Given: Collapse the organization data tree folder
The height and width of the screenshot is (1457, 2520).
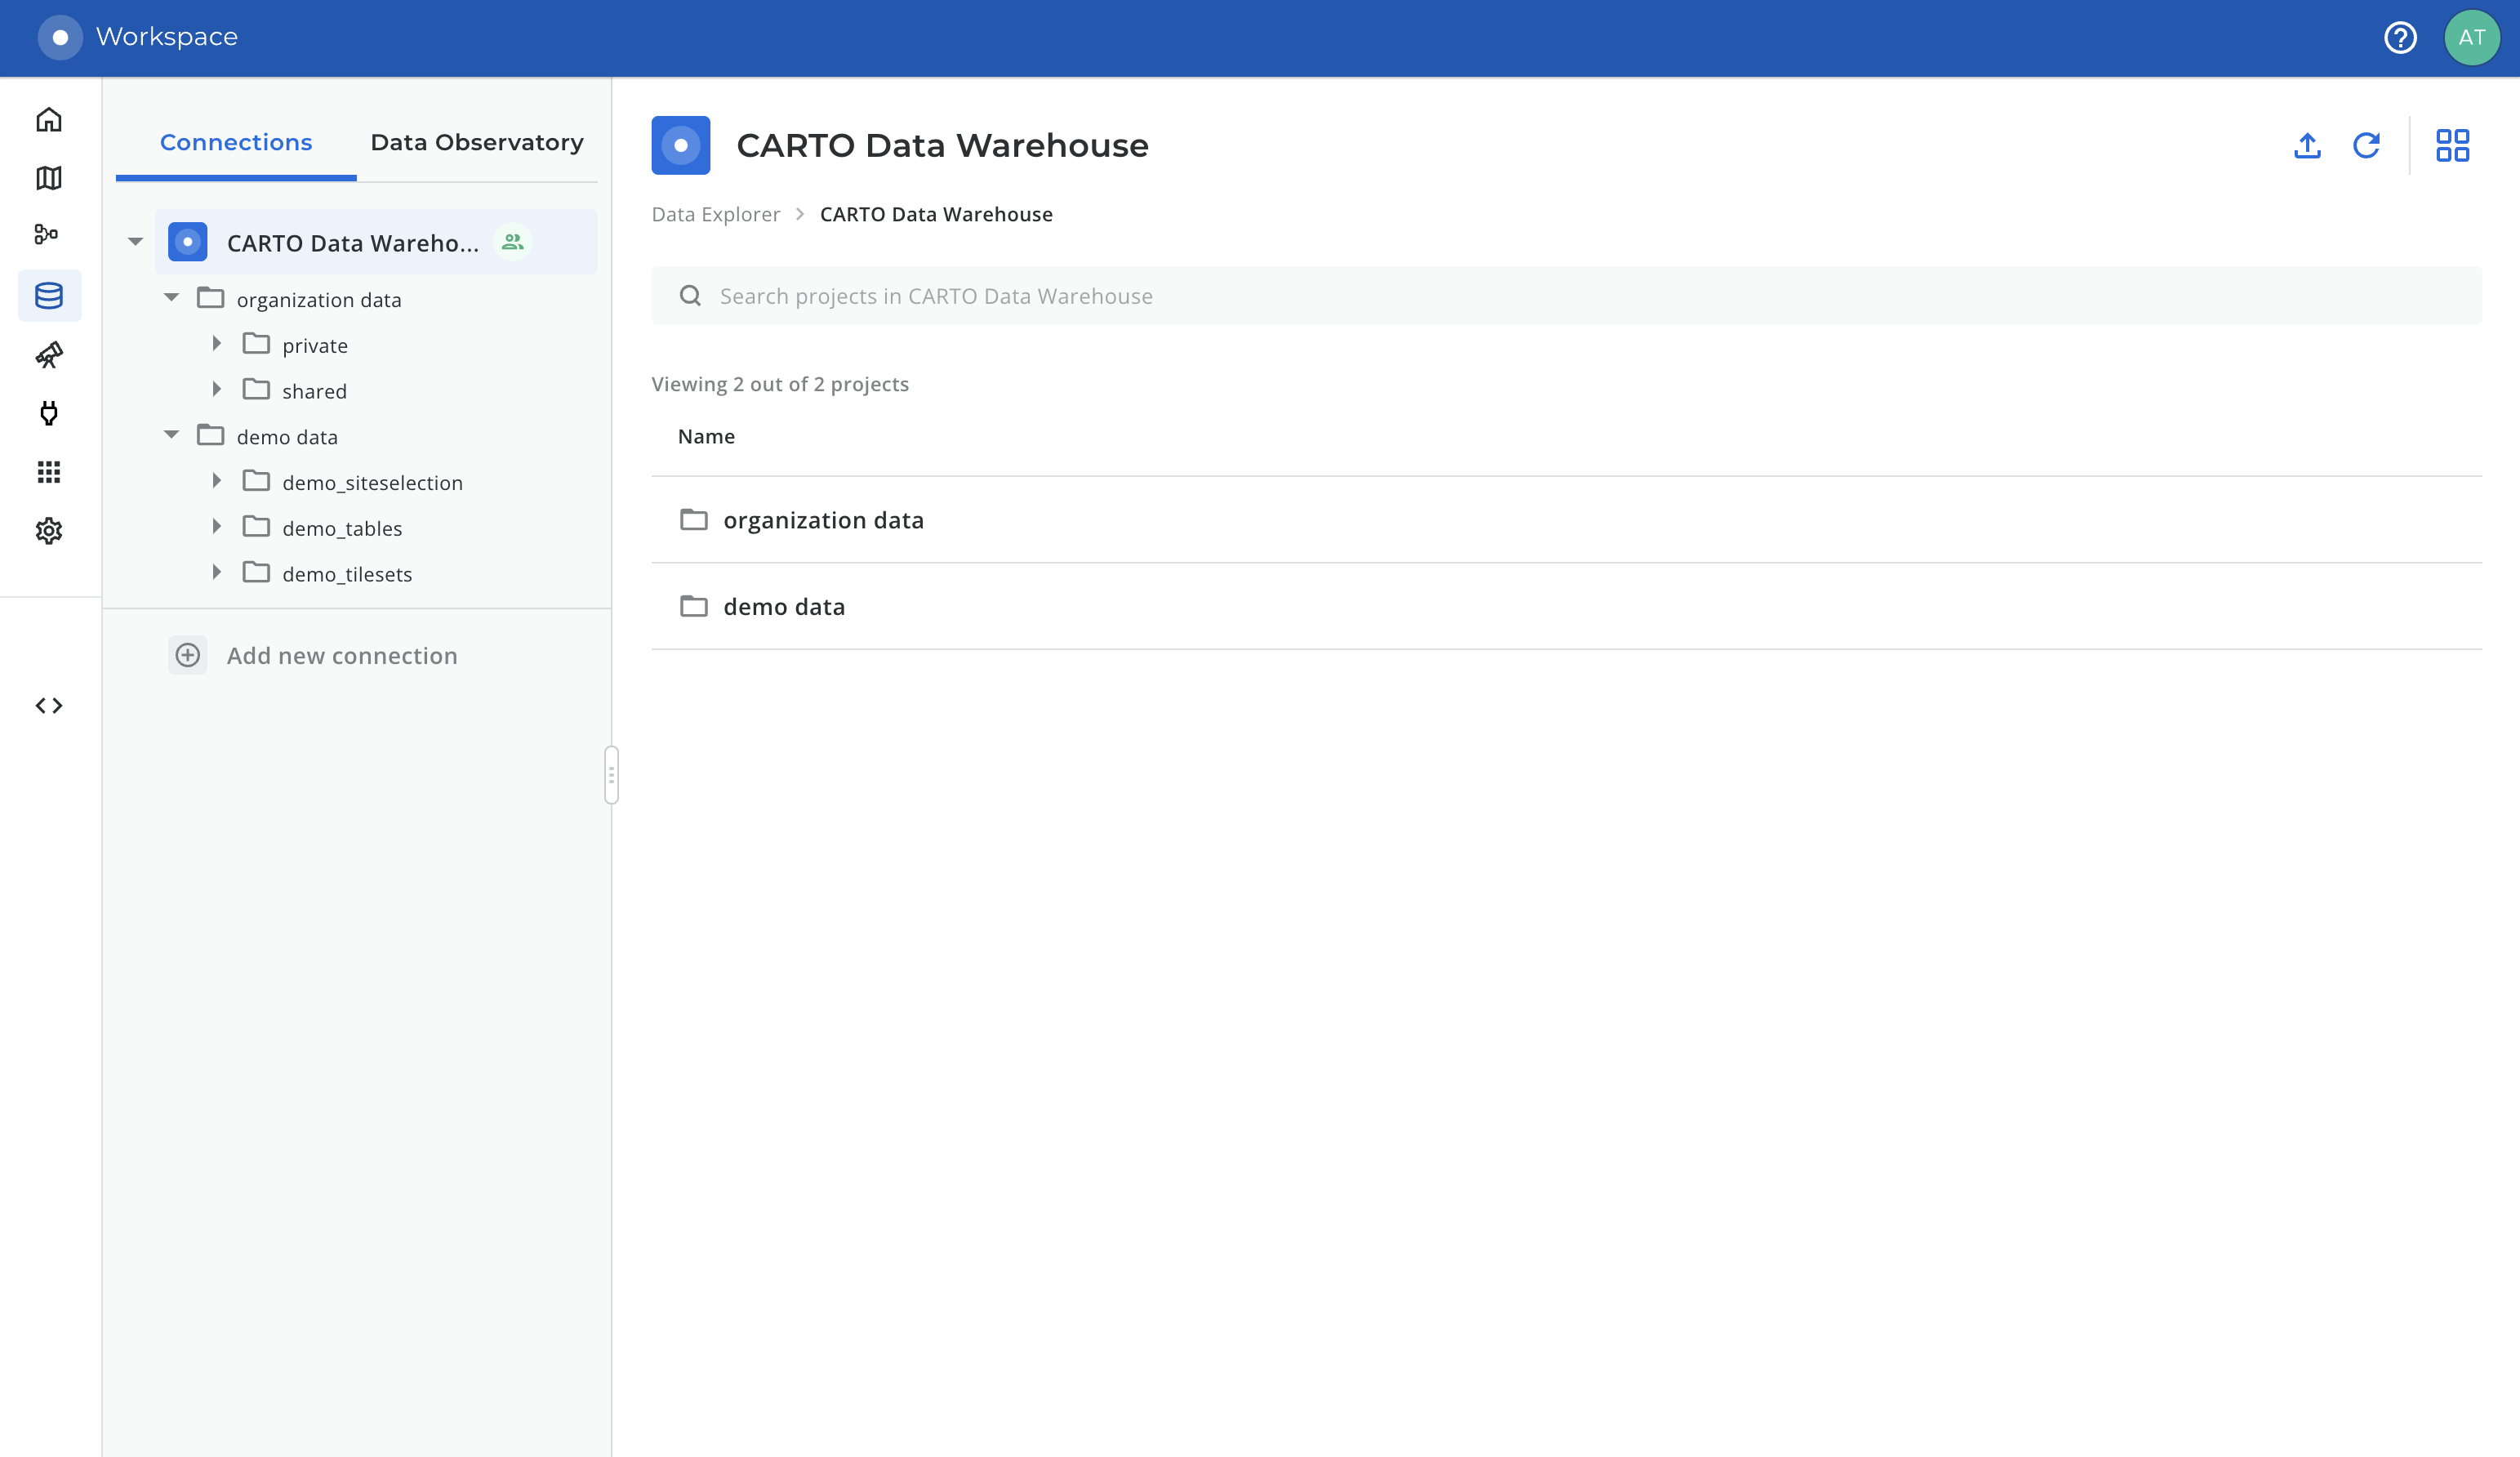Looking at the screenshot, I should (171, 298).
